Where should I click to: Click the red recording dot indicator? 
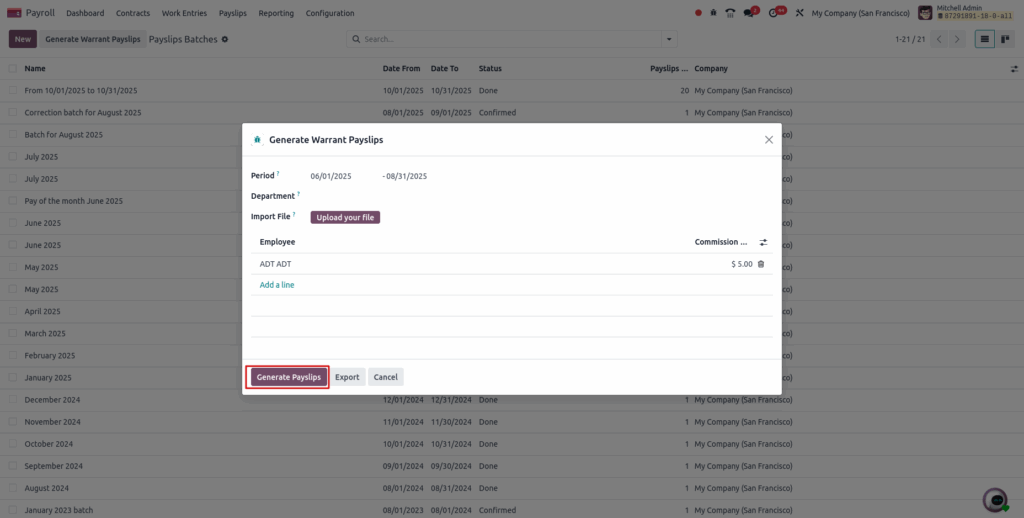[x=698, y=13]
